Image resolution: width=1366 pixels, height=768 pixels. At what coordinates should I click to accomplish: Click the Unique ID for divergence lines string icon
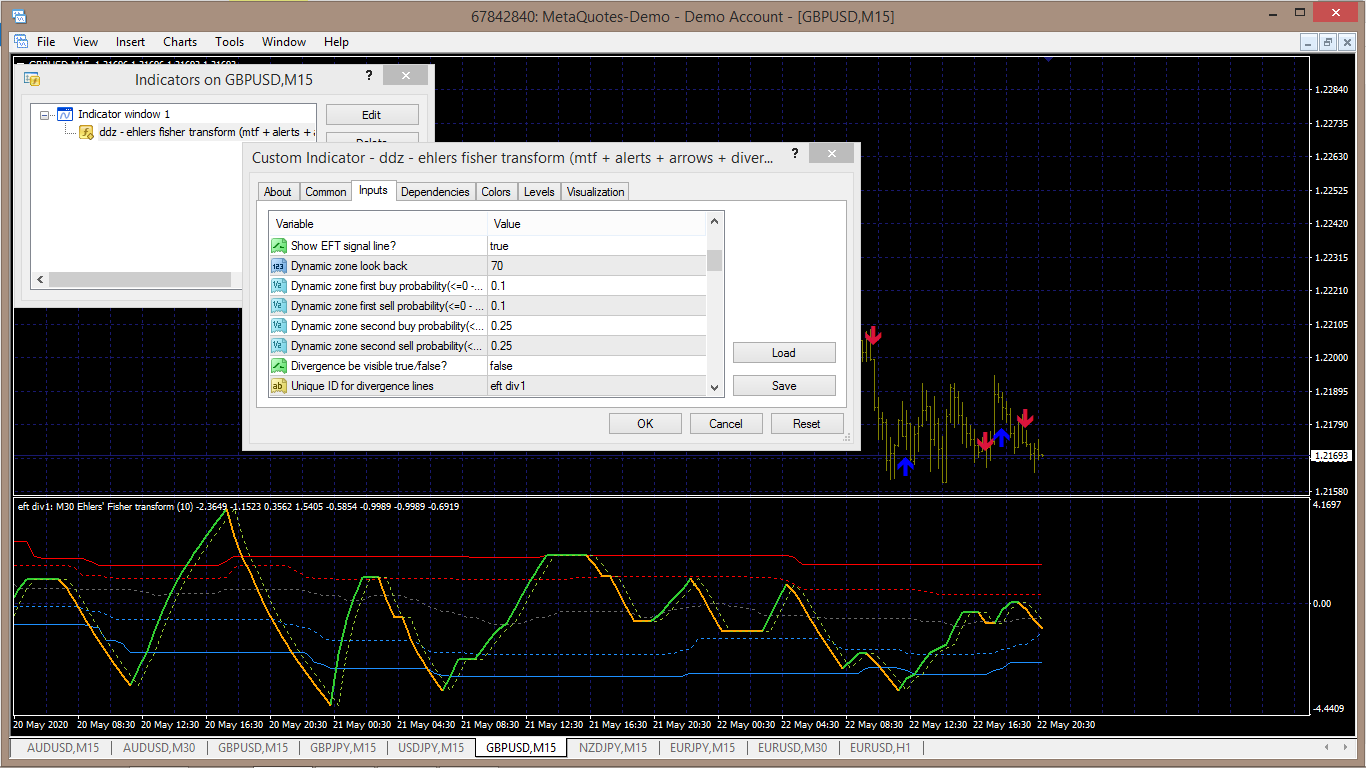279,386
